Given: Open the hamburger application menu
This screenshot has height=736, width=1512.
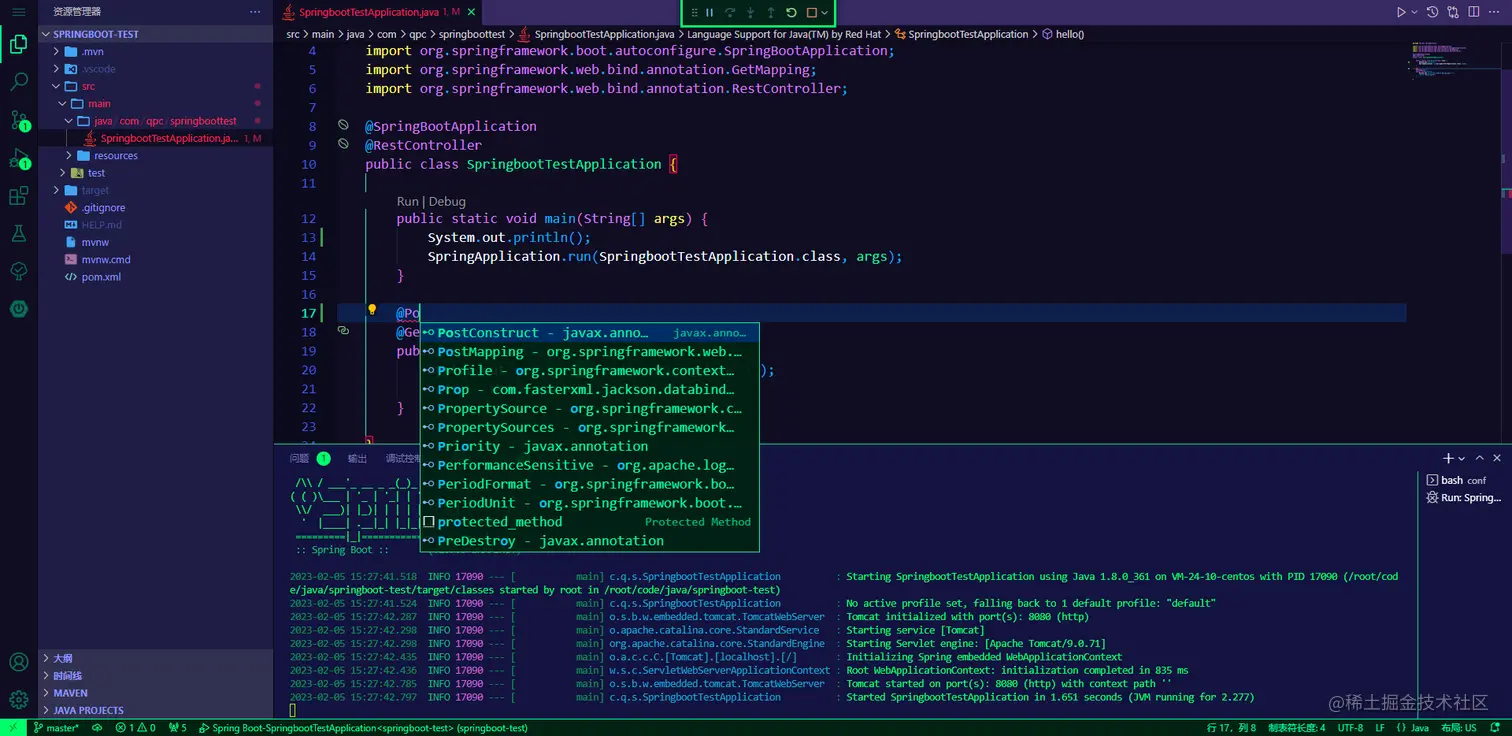Looking at the screenshot, I should [x=18, y=12].
